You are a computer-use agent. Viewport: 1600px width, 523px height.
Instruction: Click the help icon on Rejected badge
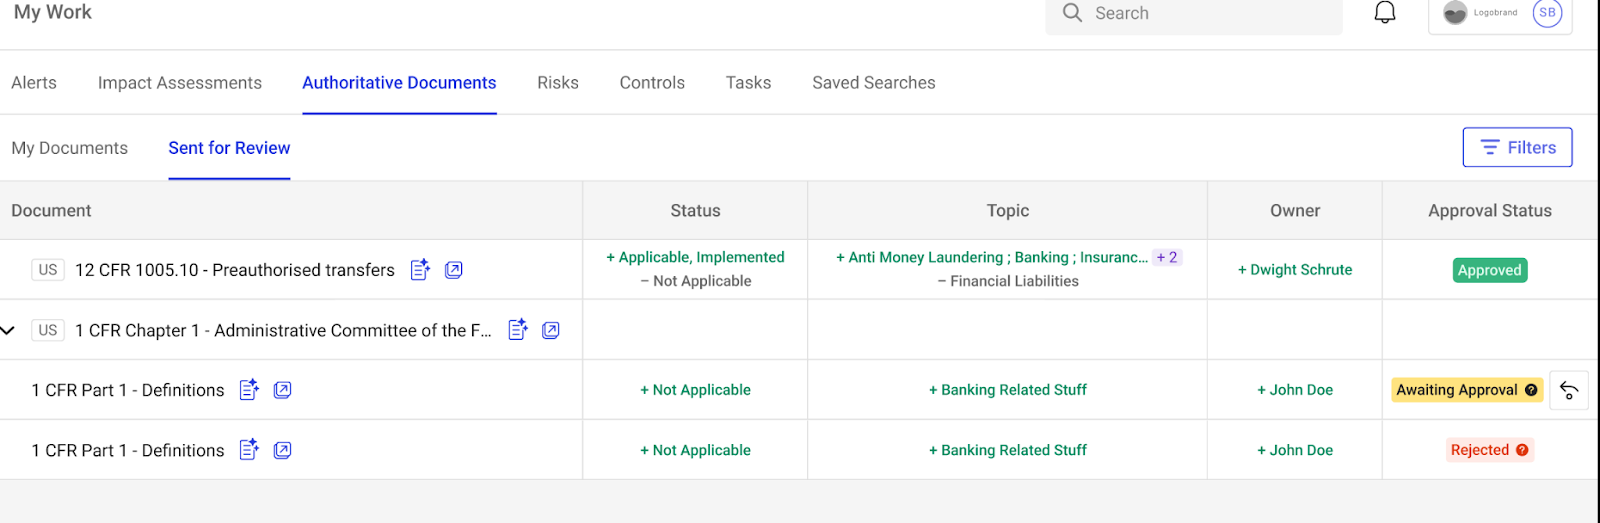pos(1522,450)
